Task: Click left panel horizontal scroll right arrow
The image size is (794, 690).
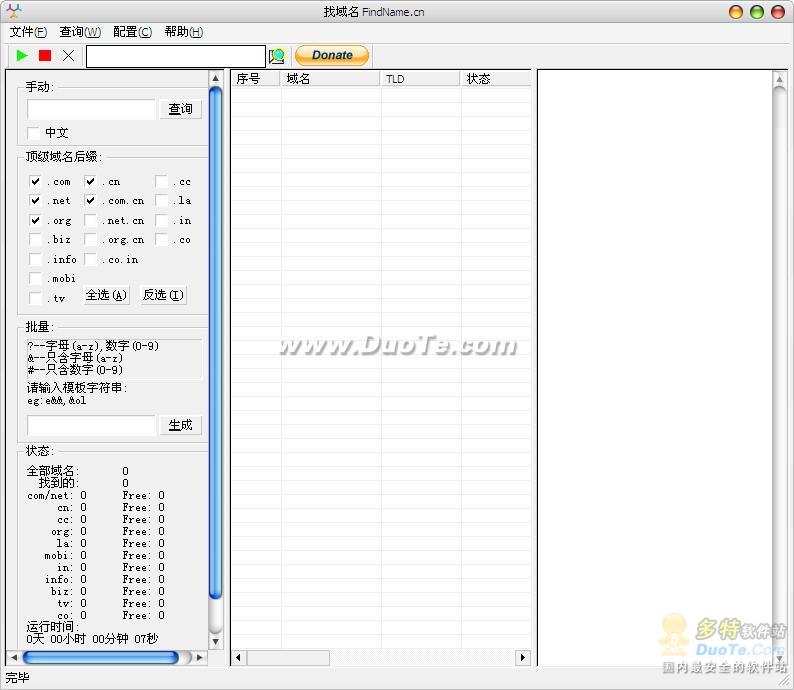Action: [200, 657]
